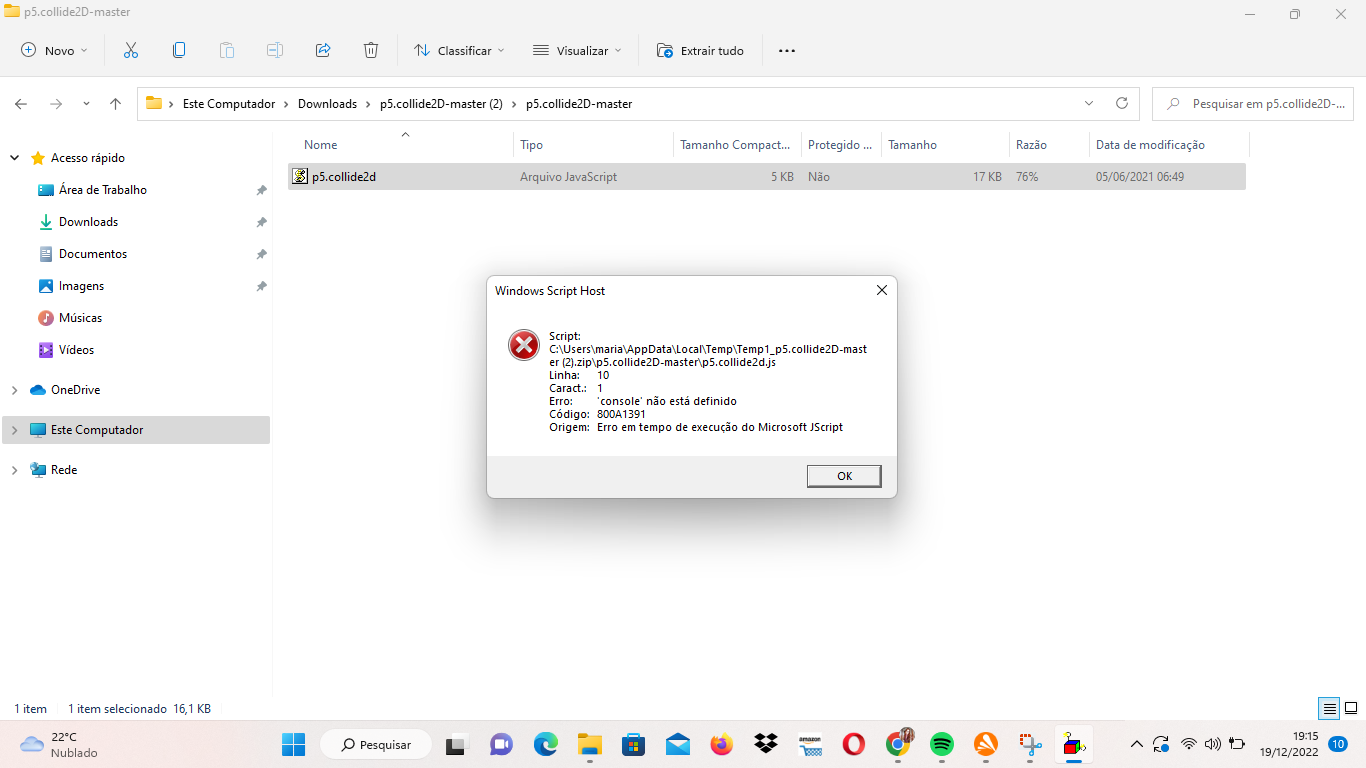Go forward with the right arrow
Screen dimensions: 1366x768
point(56,104)
